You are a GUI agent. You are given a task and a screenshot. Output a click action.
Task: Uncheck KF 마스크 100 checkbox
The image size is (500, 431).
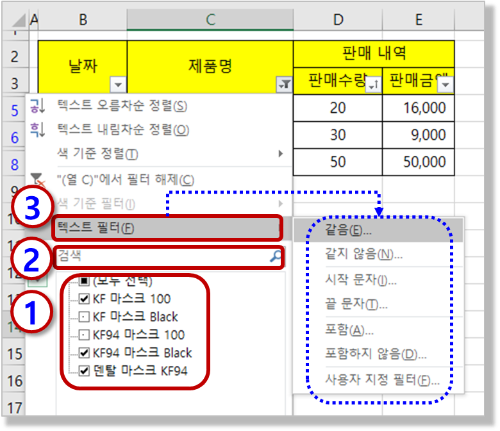[x=84, y=299]
